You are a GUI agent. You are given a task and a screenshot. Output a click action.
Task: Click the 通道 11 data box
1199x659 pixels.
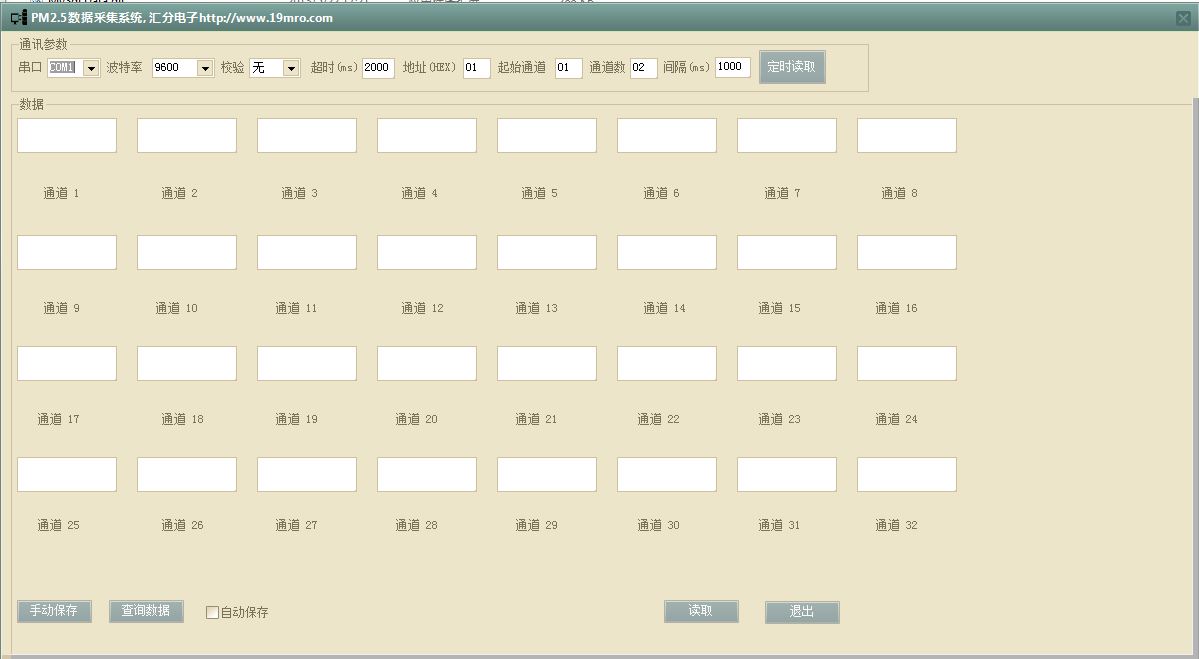coord(307,252)
